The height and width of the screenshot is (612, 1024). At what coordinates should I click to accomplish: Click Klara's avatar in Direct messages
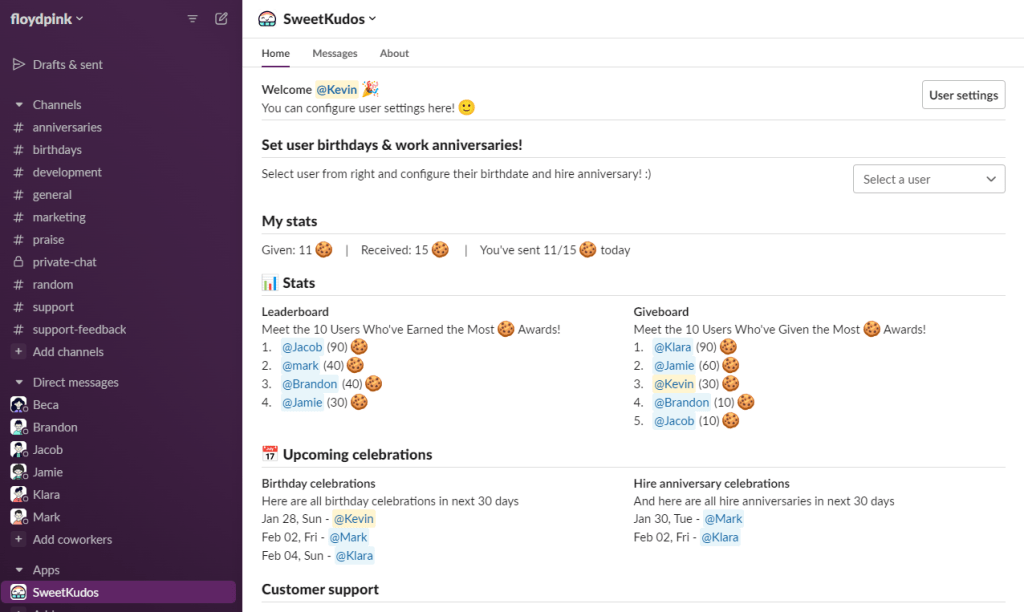click(18, 495)
